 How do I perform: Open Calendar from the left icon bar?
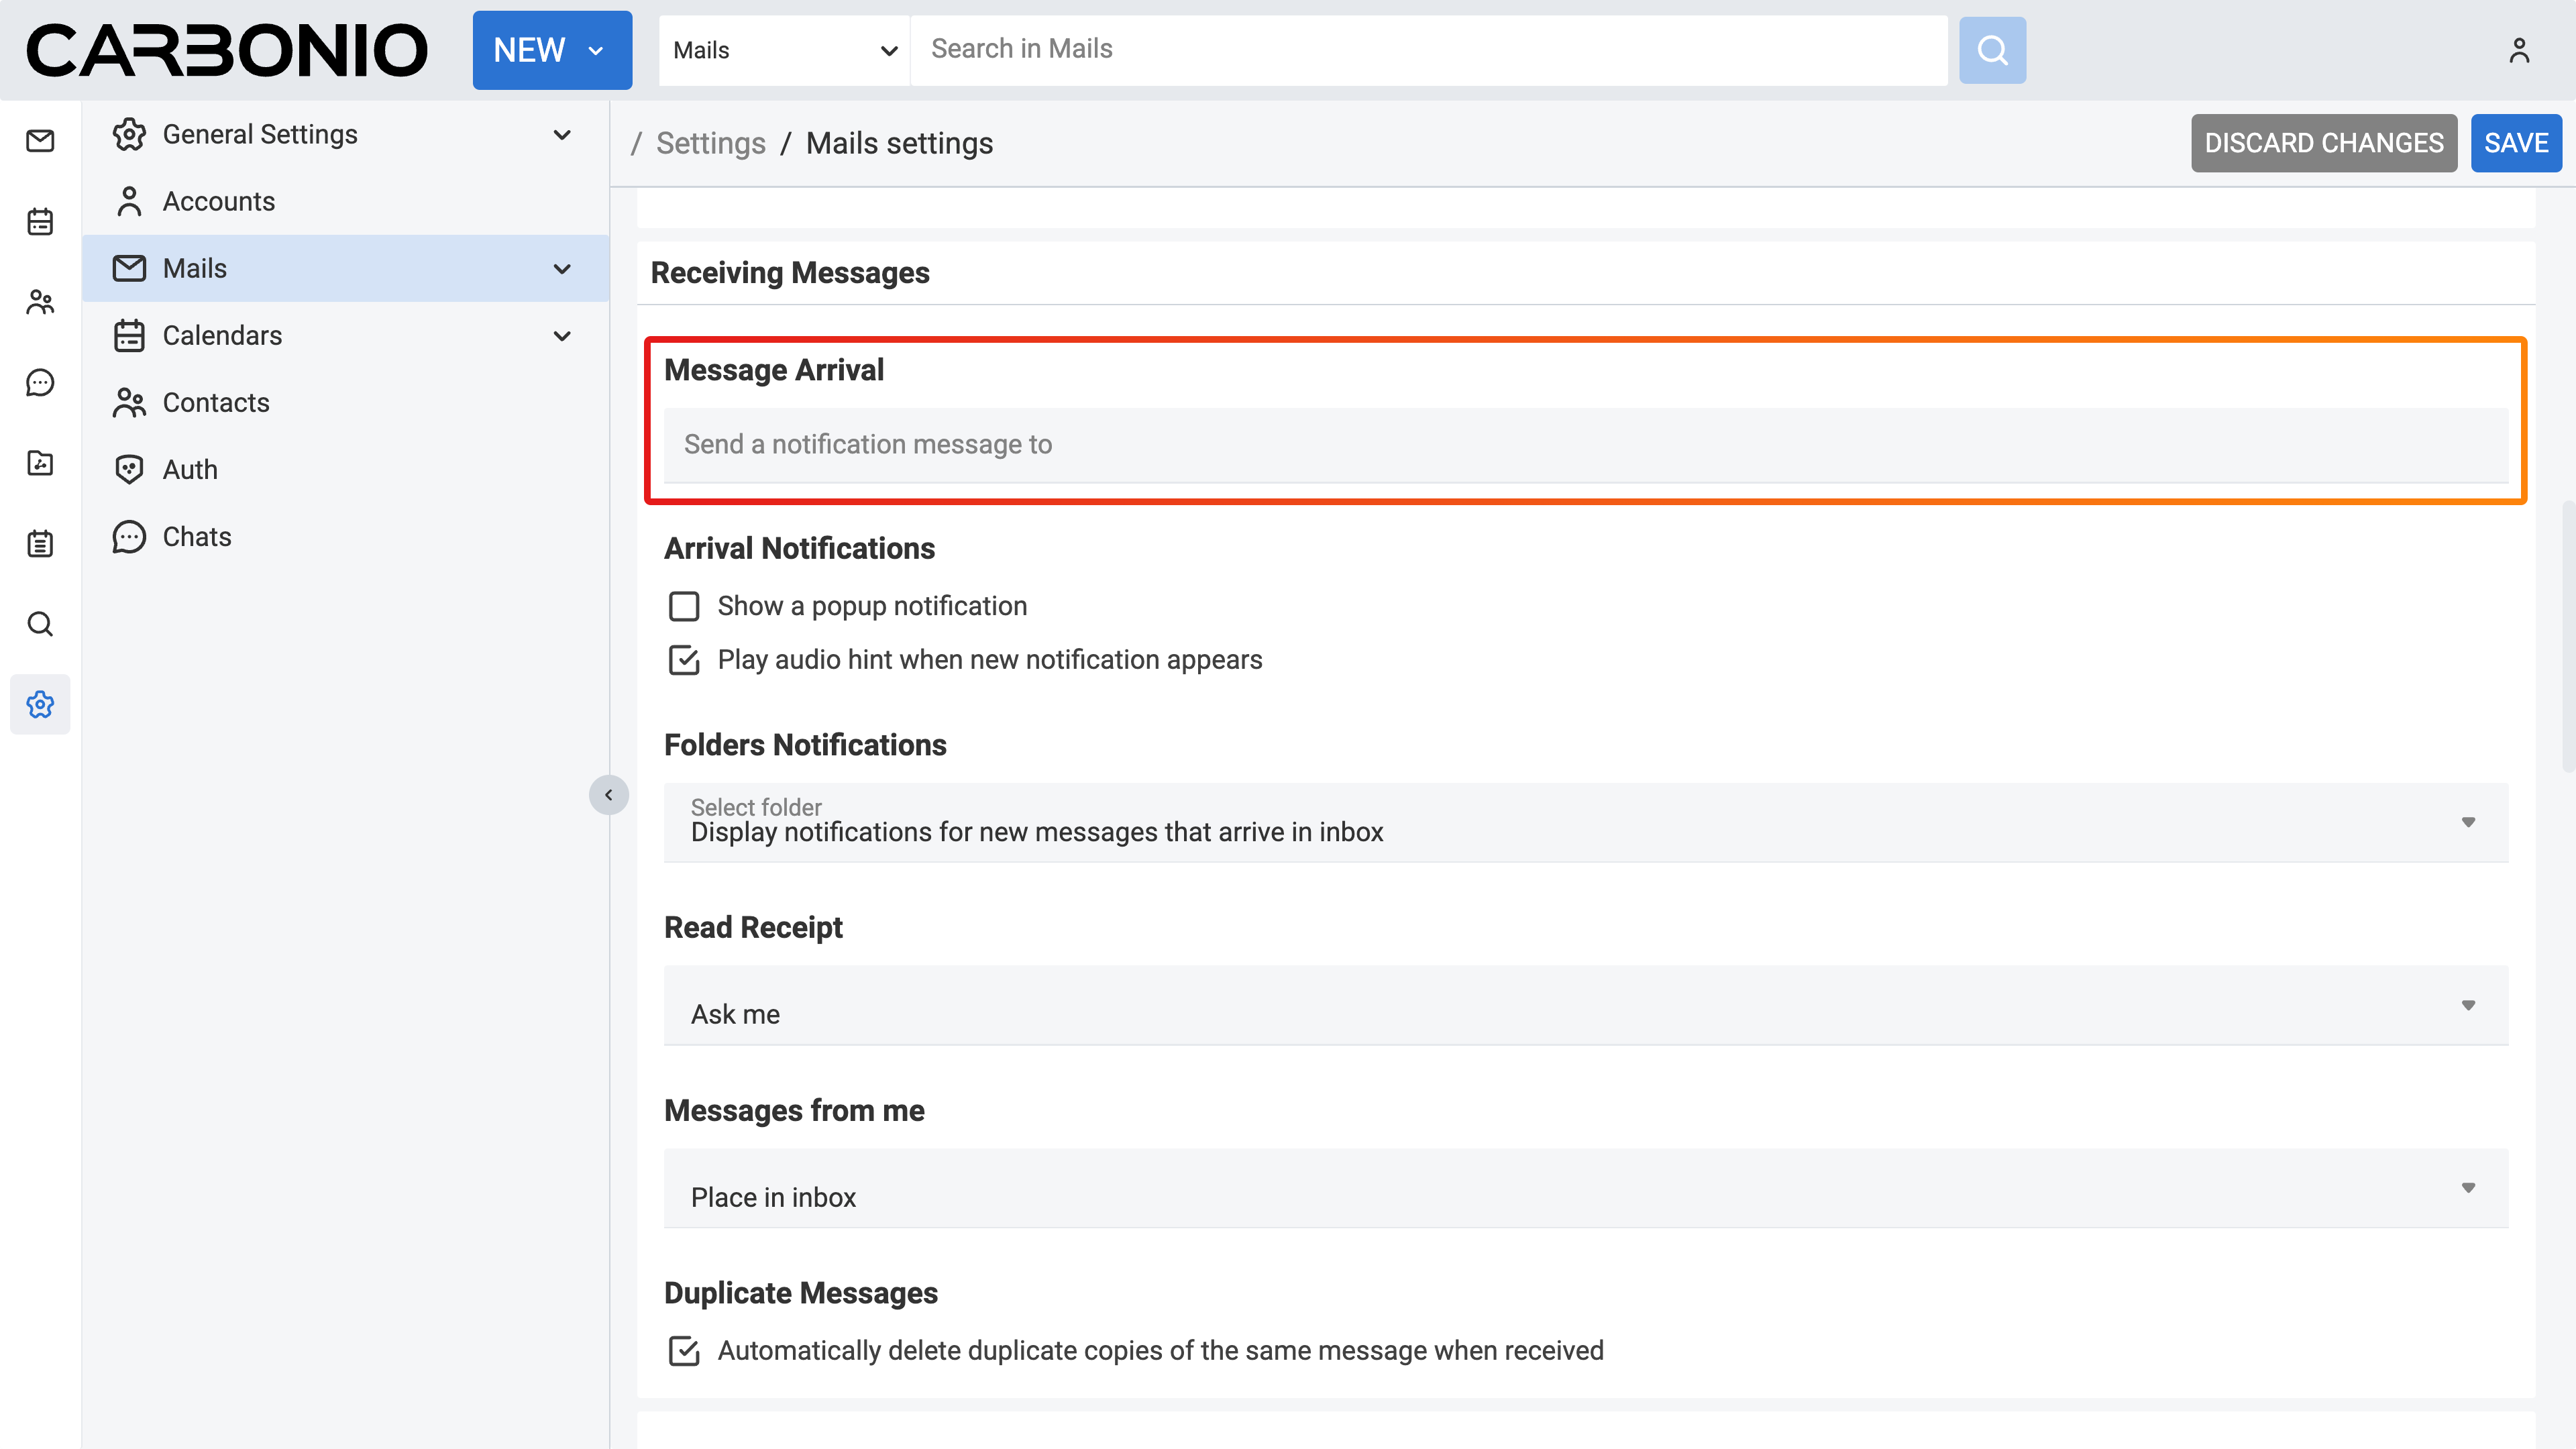[40, 222]
